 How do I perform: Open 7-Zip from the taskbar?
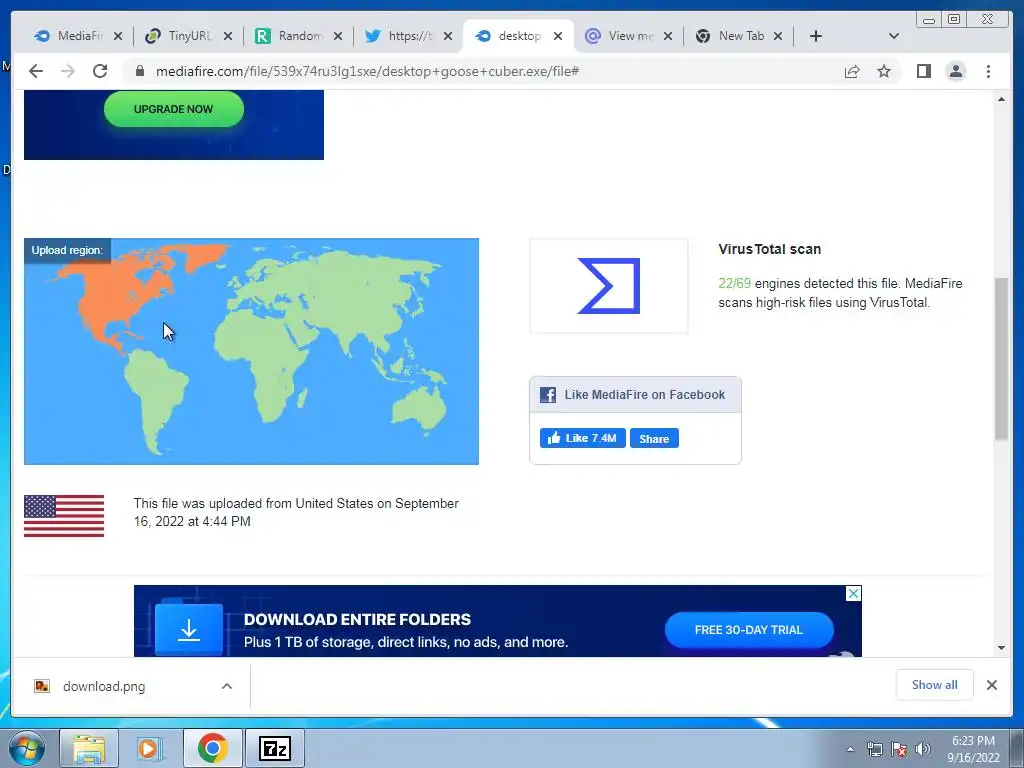(x=274, y=748)
